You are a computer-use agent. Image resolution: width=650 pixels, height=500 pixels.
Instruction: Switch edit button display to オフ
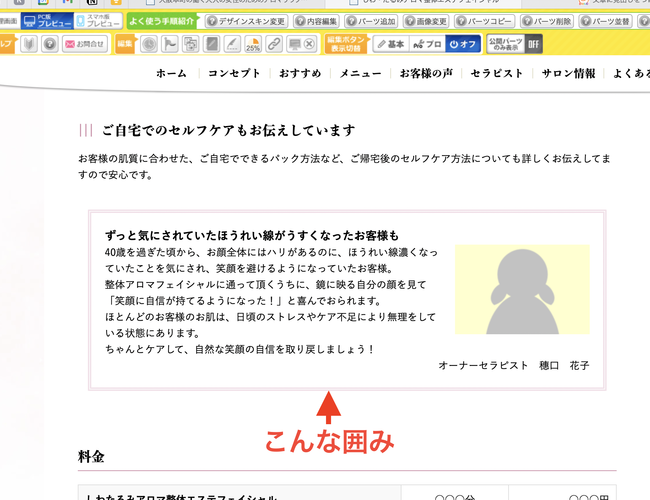pos(462,44)
